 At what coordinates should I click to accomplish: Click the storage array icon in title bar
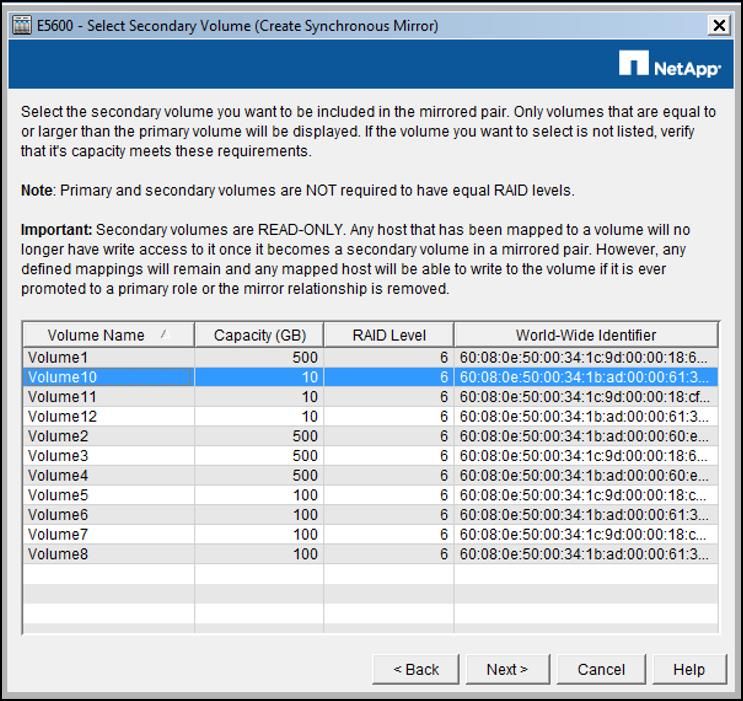tap(21, 25)
